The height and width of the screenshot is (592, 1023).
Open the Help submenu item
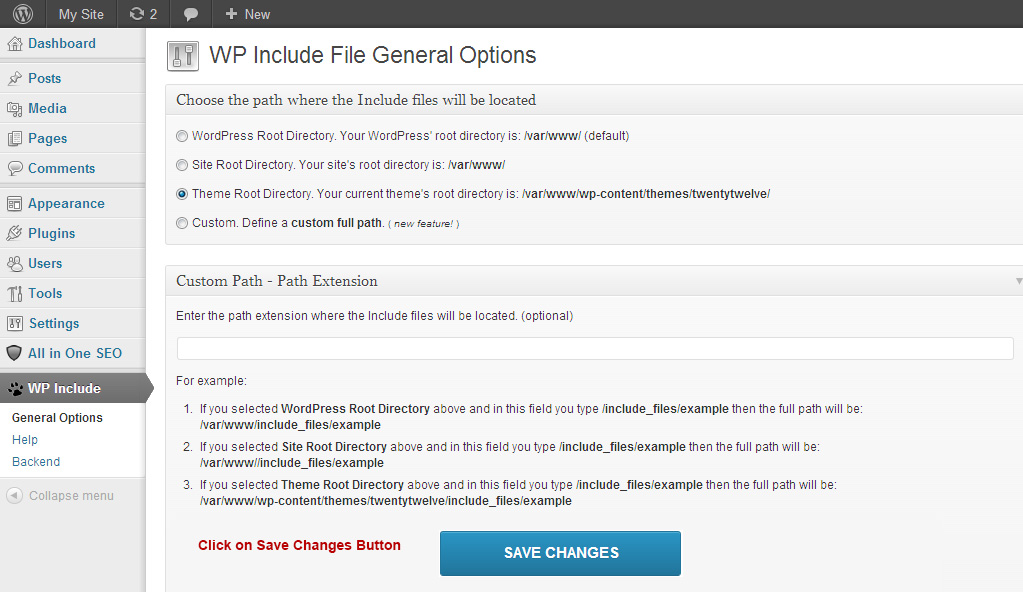pyautogui.click(x=25, y=440)
